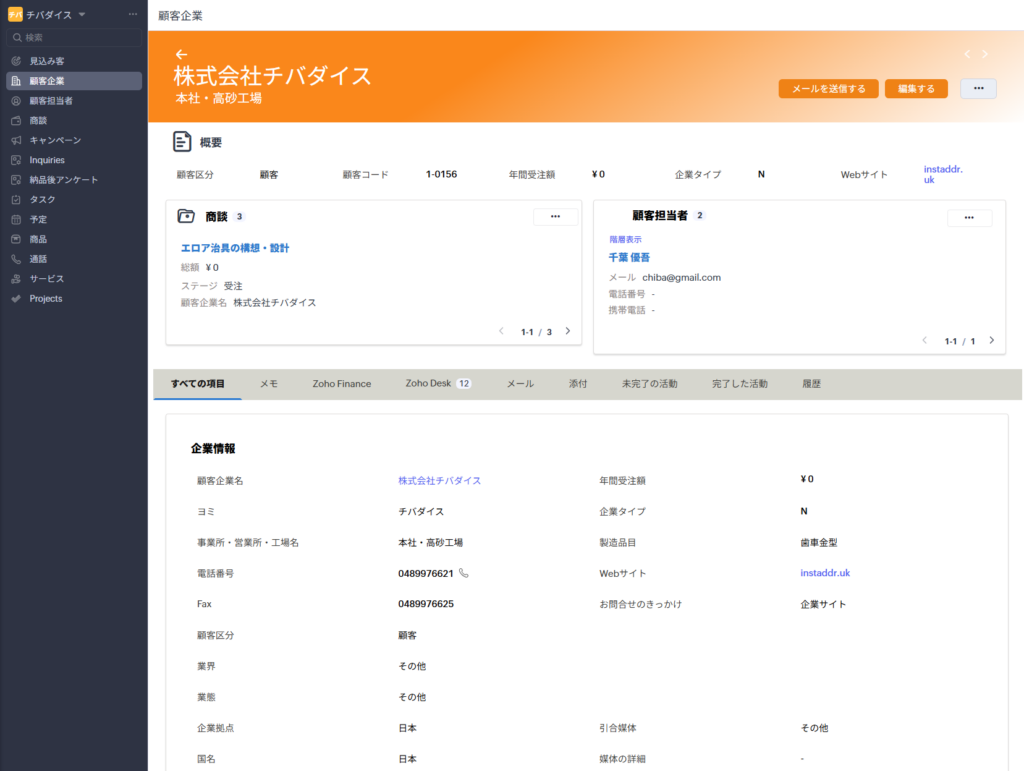Open 納品後アンケート module icon
Image resolution: width=1024 pixels, height=771 pixels.
coord(16,180)
